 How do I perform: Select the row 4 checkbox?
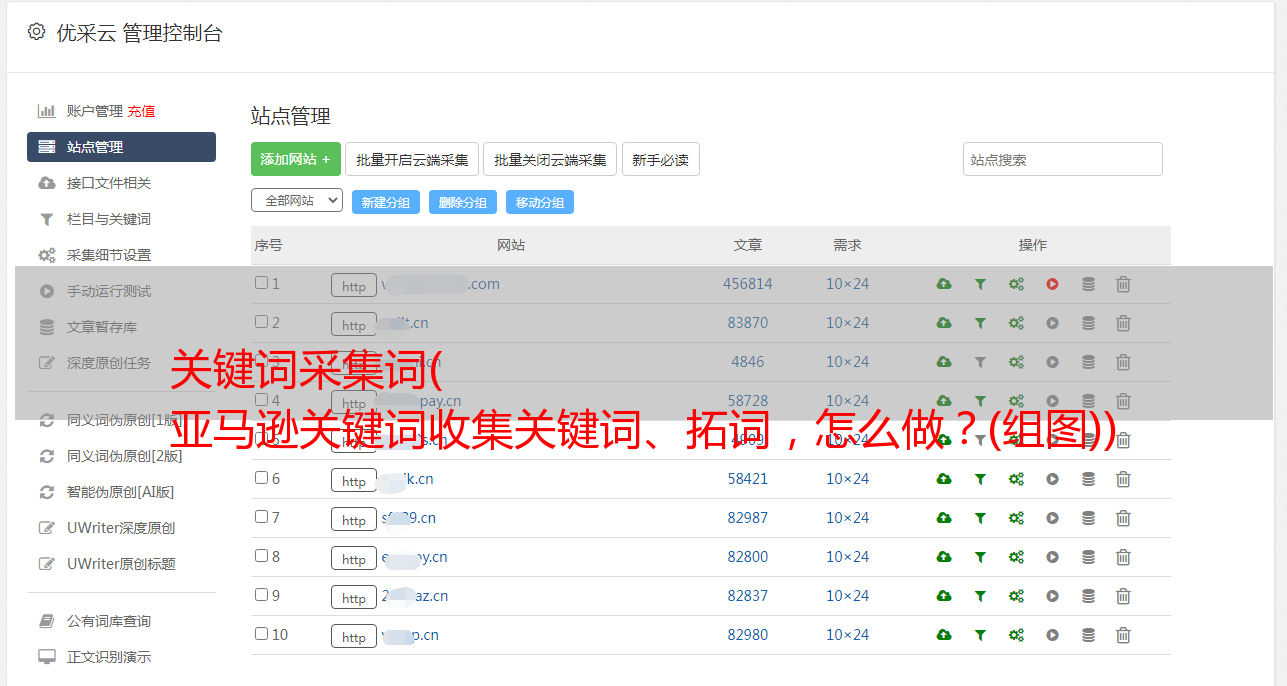point(261,400)
